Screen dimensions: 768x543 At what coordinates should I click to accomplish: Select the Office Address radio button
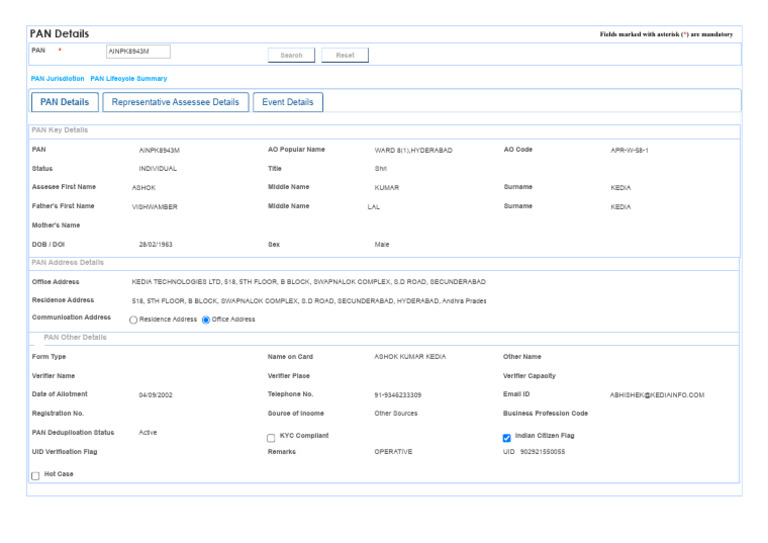206,320
